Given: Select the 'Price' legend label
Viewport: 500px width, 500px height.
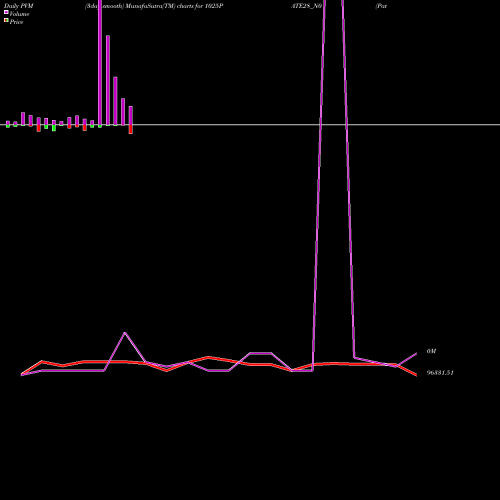Looking at the screenshot, I should pos(16,22).
